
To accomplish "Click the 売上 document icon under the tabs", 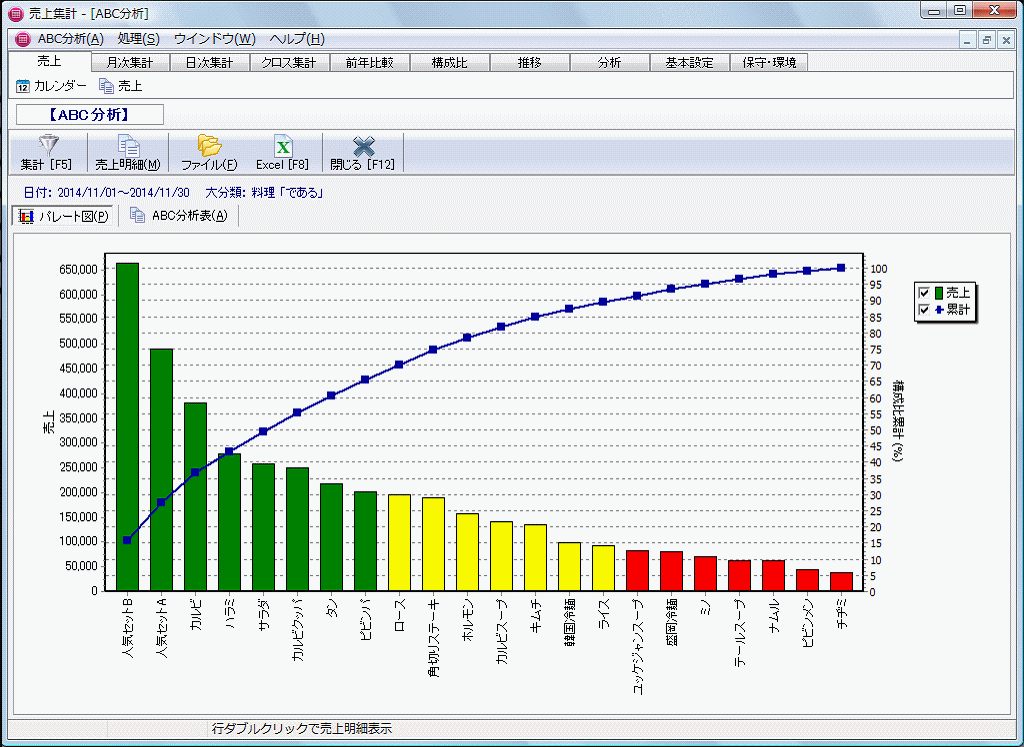I will (106, 86).
